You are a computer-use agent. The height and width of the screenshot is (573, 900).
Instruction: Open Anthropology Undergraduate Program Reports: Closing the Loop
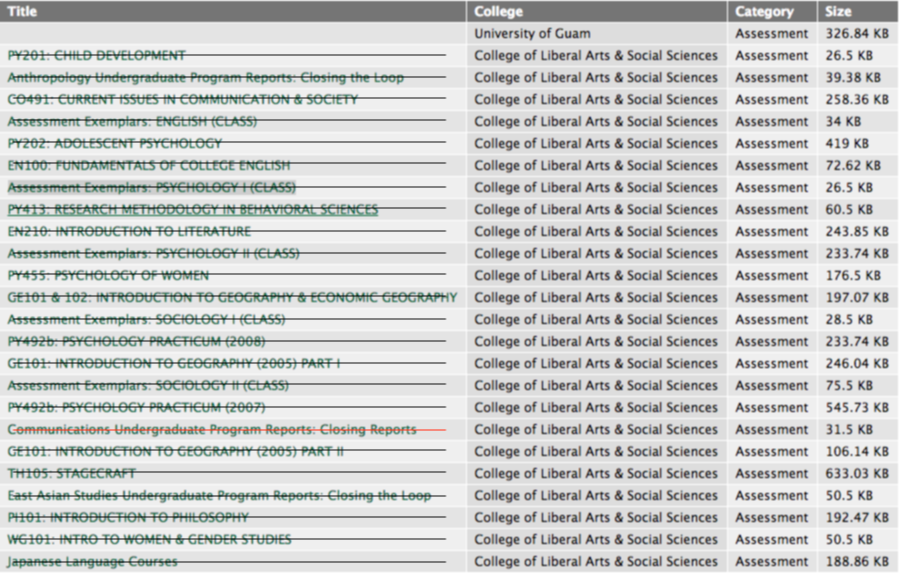click(x=205, y=78)
